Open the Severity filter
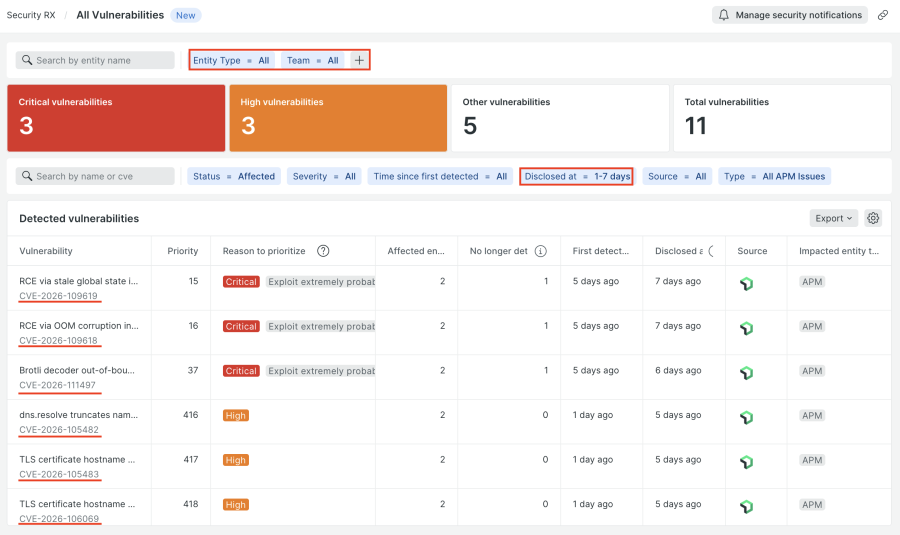The image size is (900, 535). tap(324, 176)
